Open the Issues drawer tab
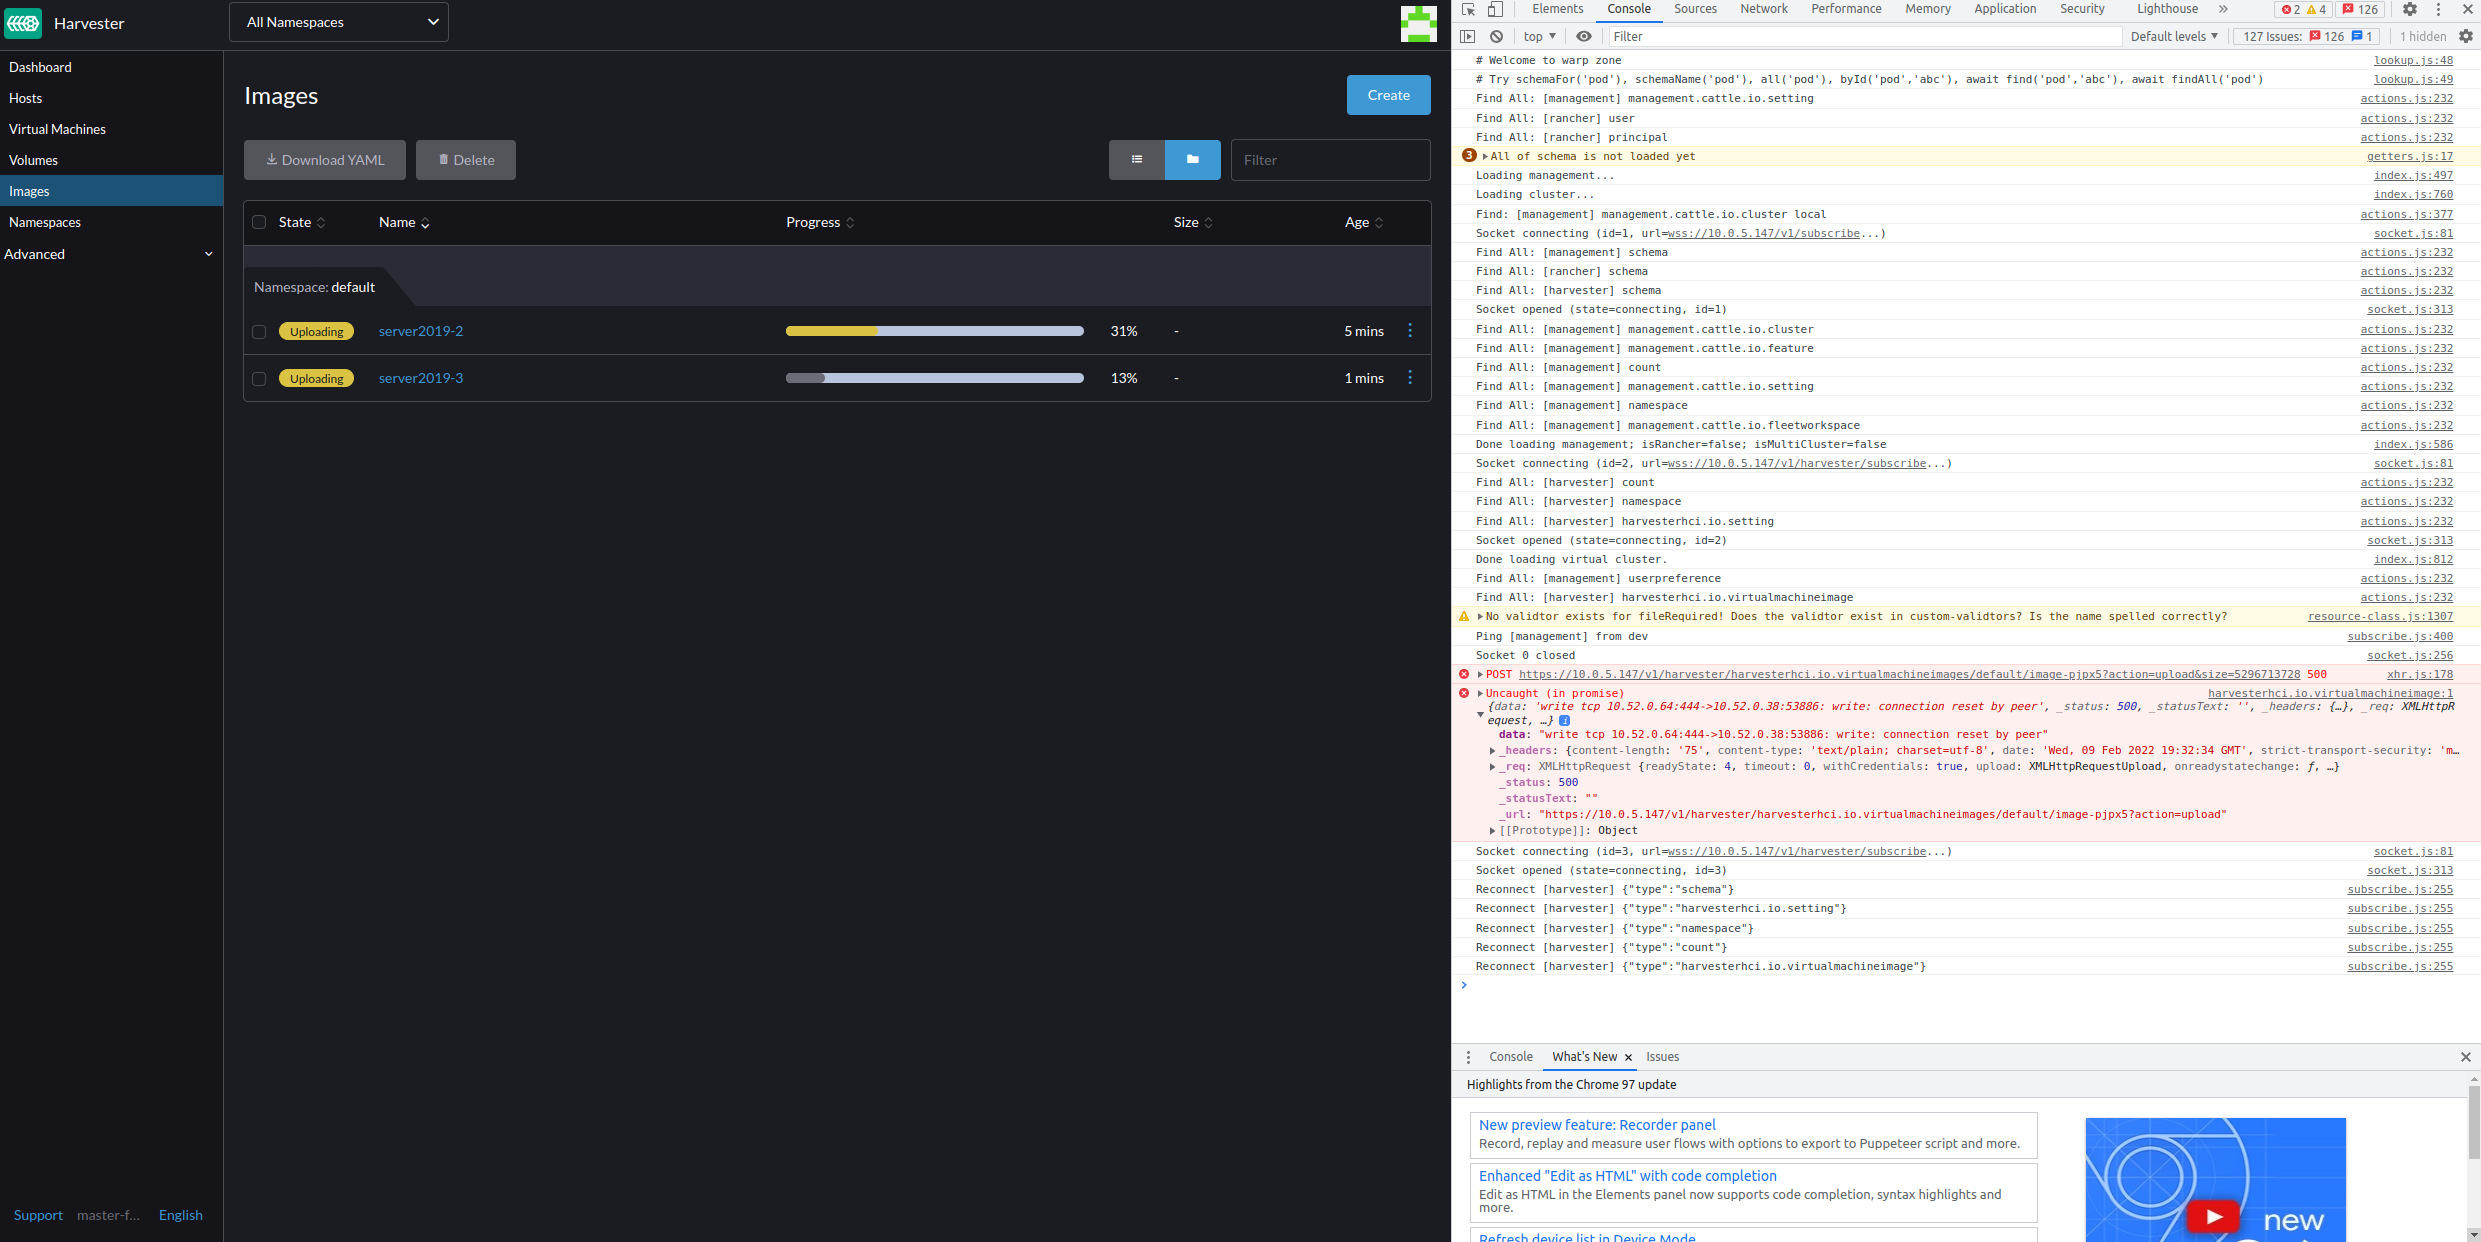This screenshot has height=1242, width=2481. [1662, 1057]
